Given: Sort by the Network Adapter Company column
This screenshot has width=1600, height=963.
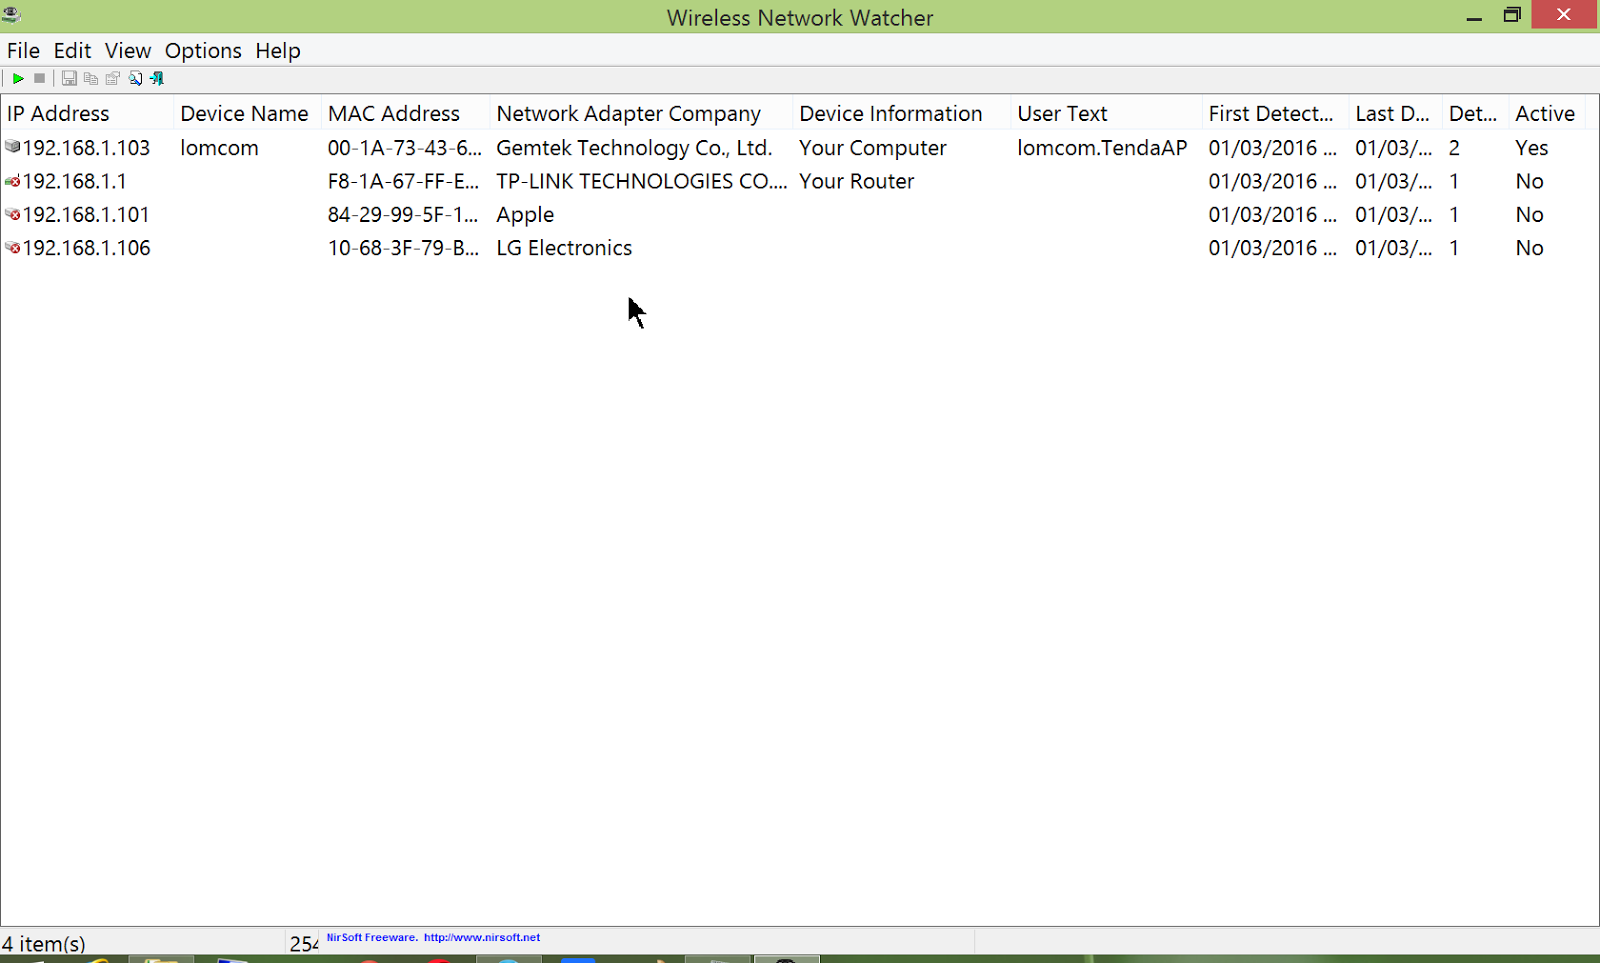Looking at the screenshot, I should pos(628,114).
